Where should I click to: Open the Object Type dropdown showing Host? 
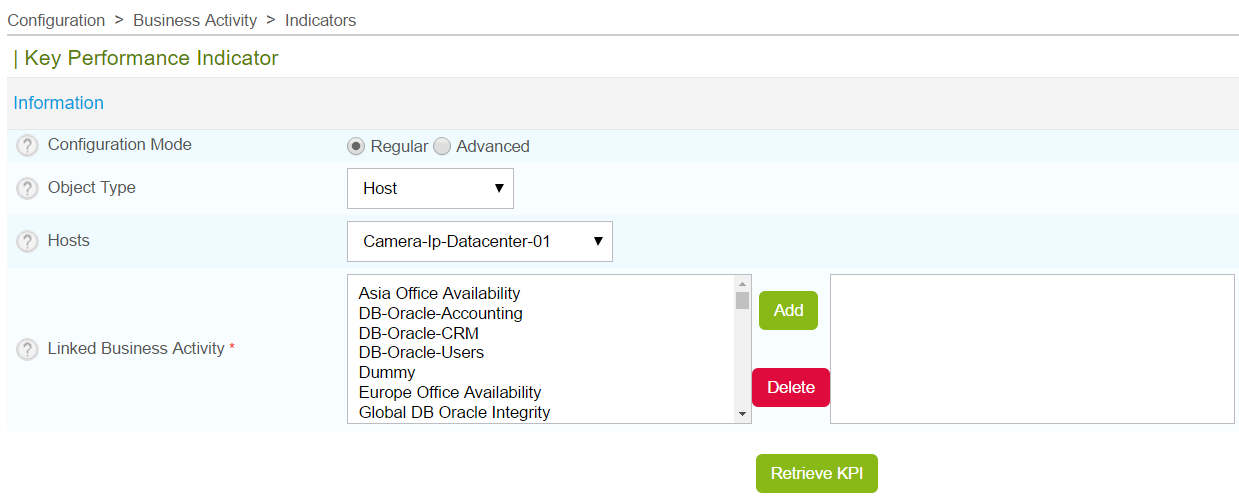[430, 188]
